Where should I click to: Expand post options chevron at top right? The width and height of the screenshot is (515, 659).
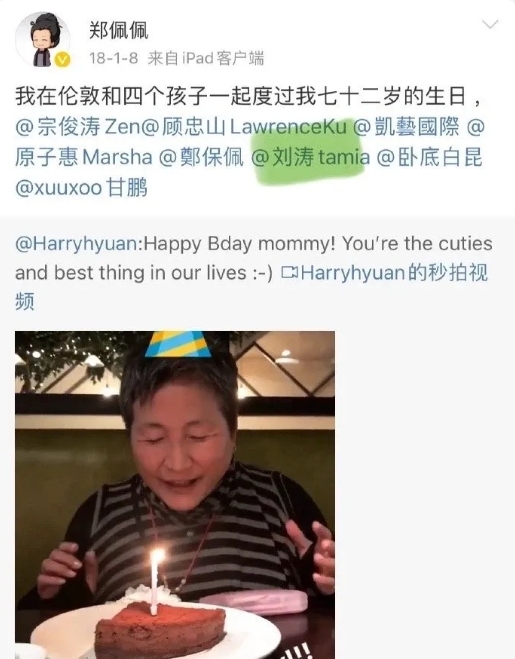pos(490,24)
